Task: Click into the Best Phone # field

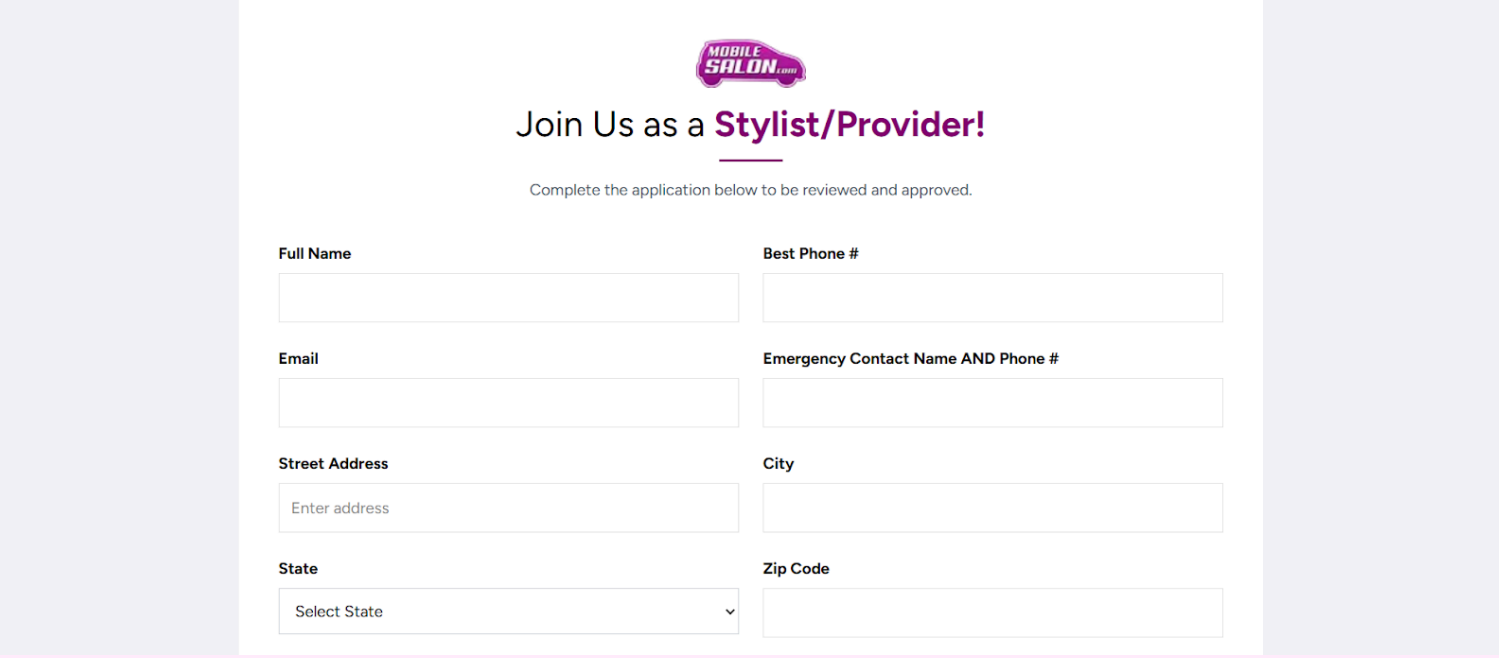Action: (992, 298)
